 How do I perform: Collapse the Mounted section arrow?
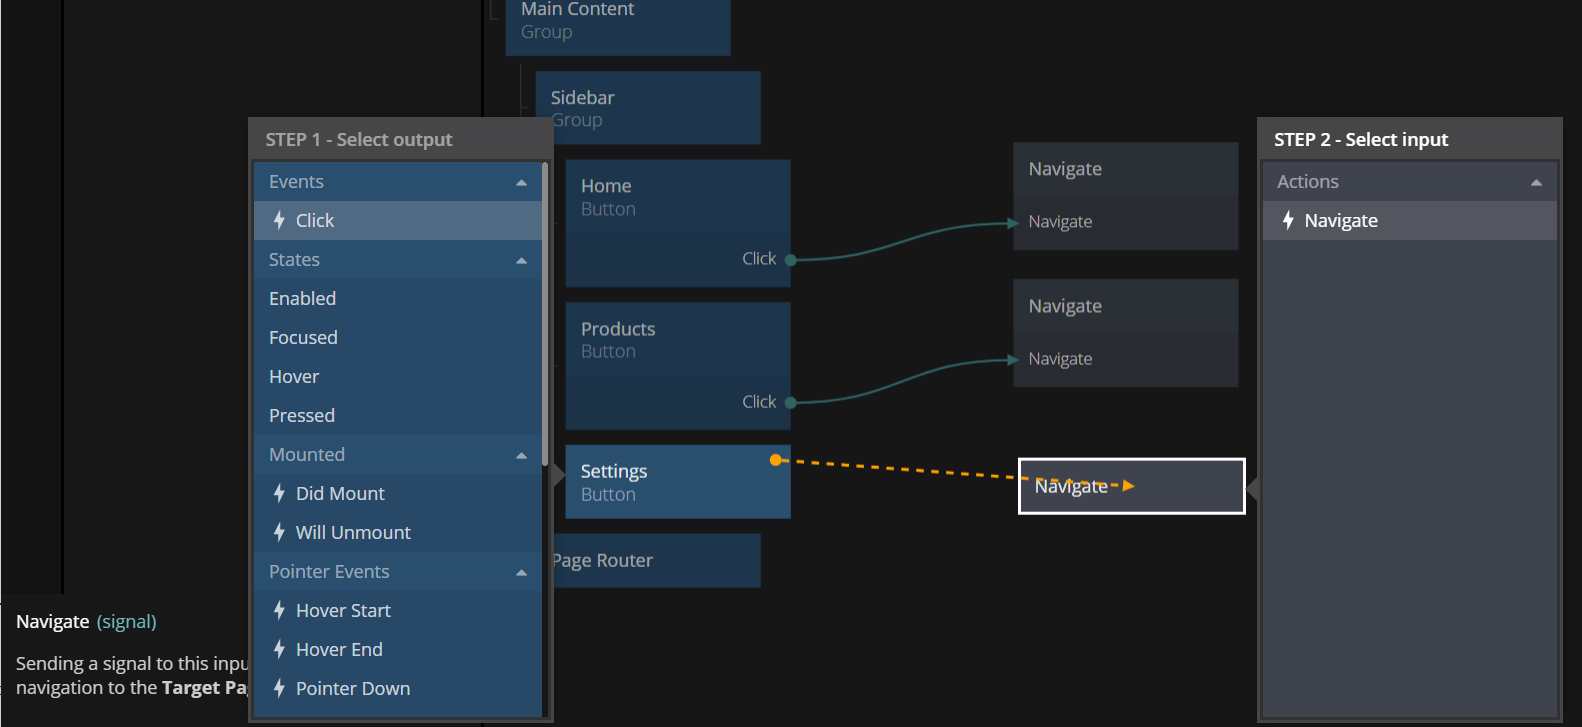click(521, 455)
